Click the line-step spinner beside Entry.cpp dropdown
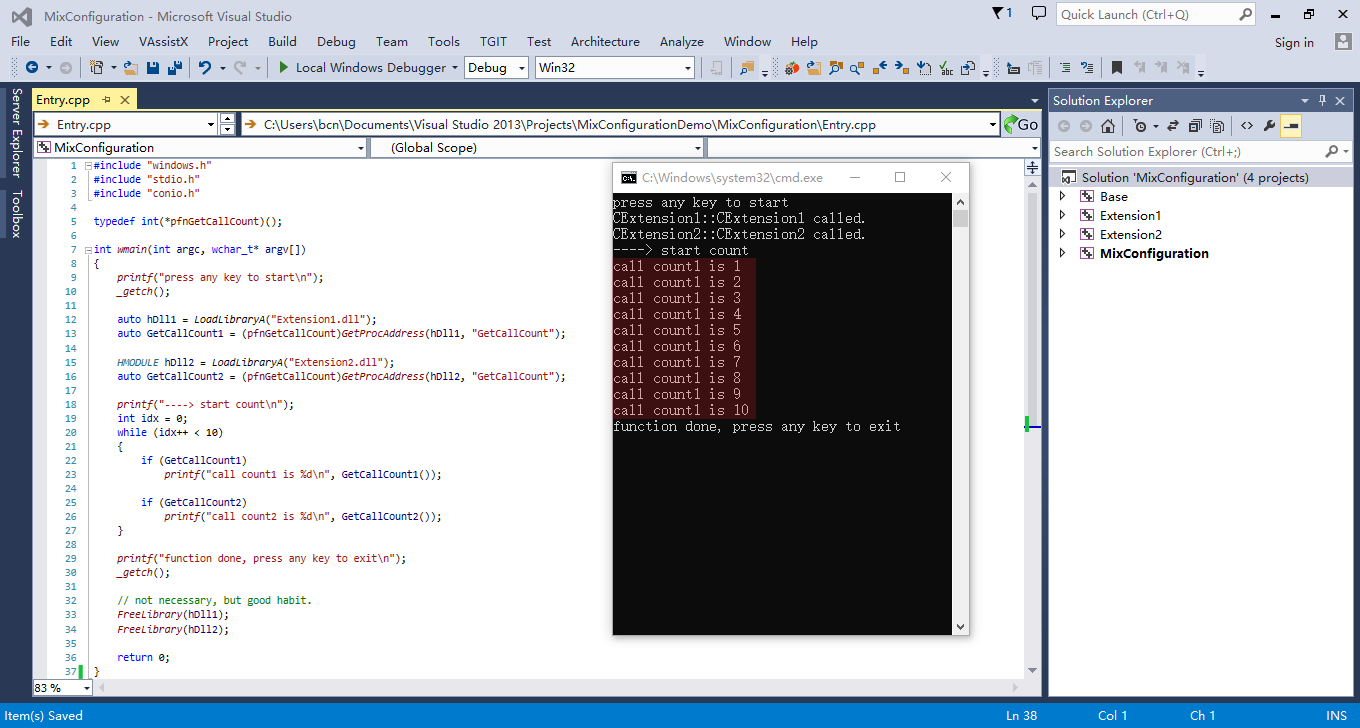 (228, 124)
